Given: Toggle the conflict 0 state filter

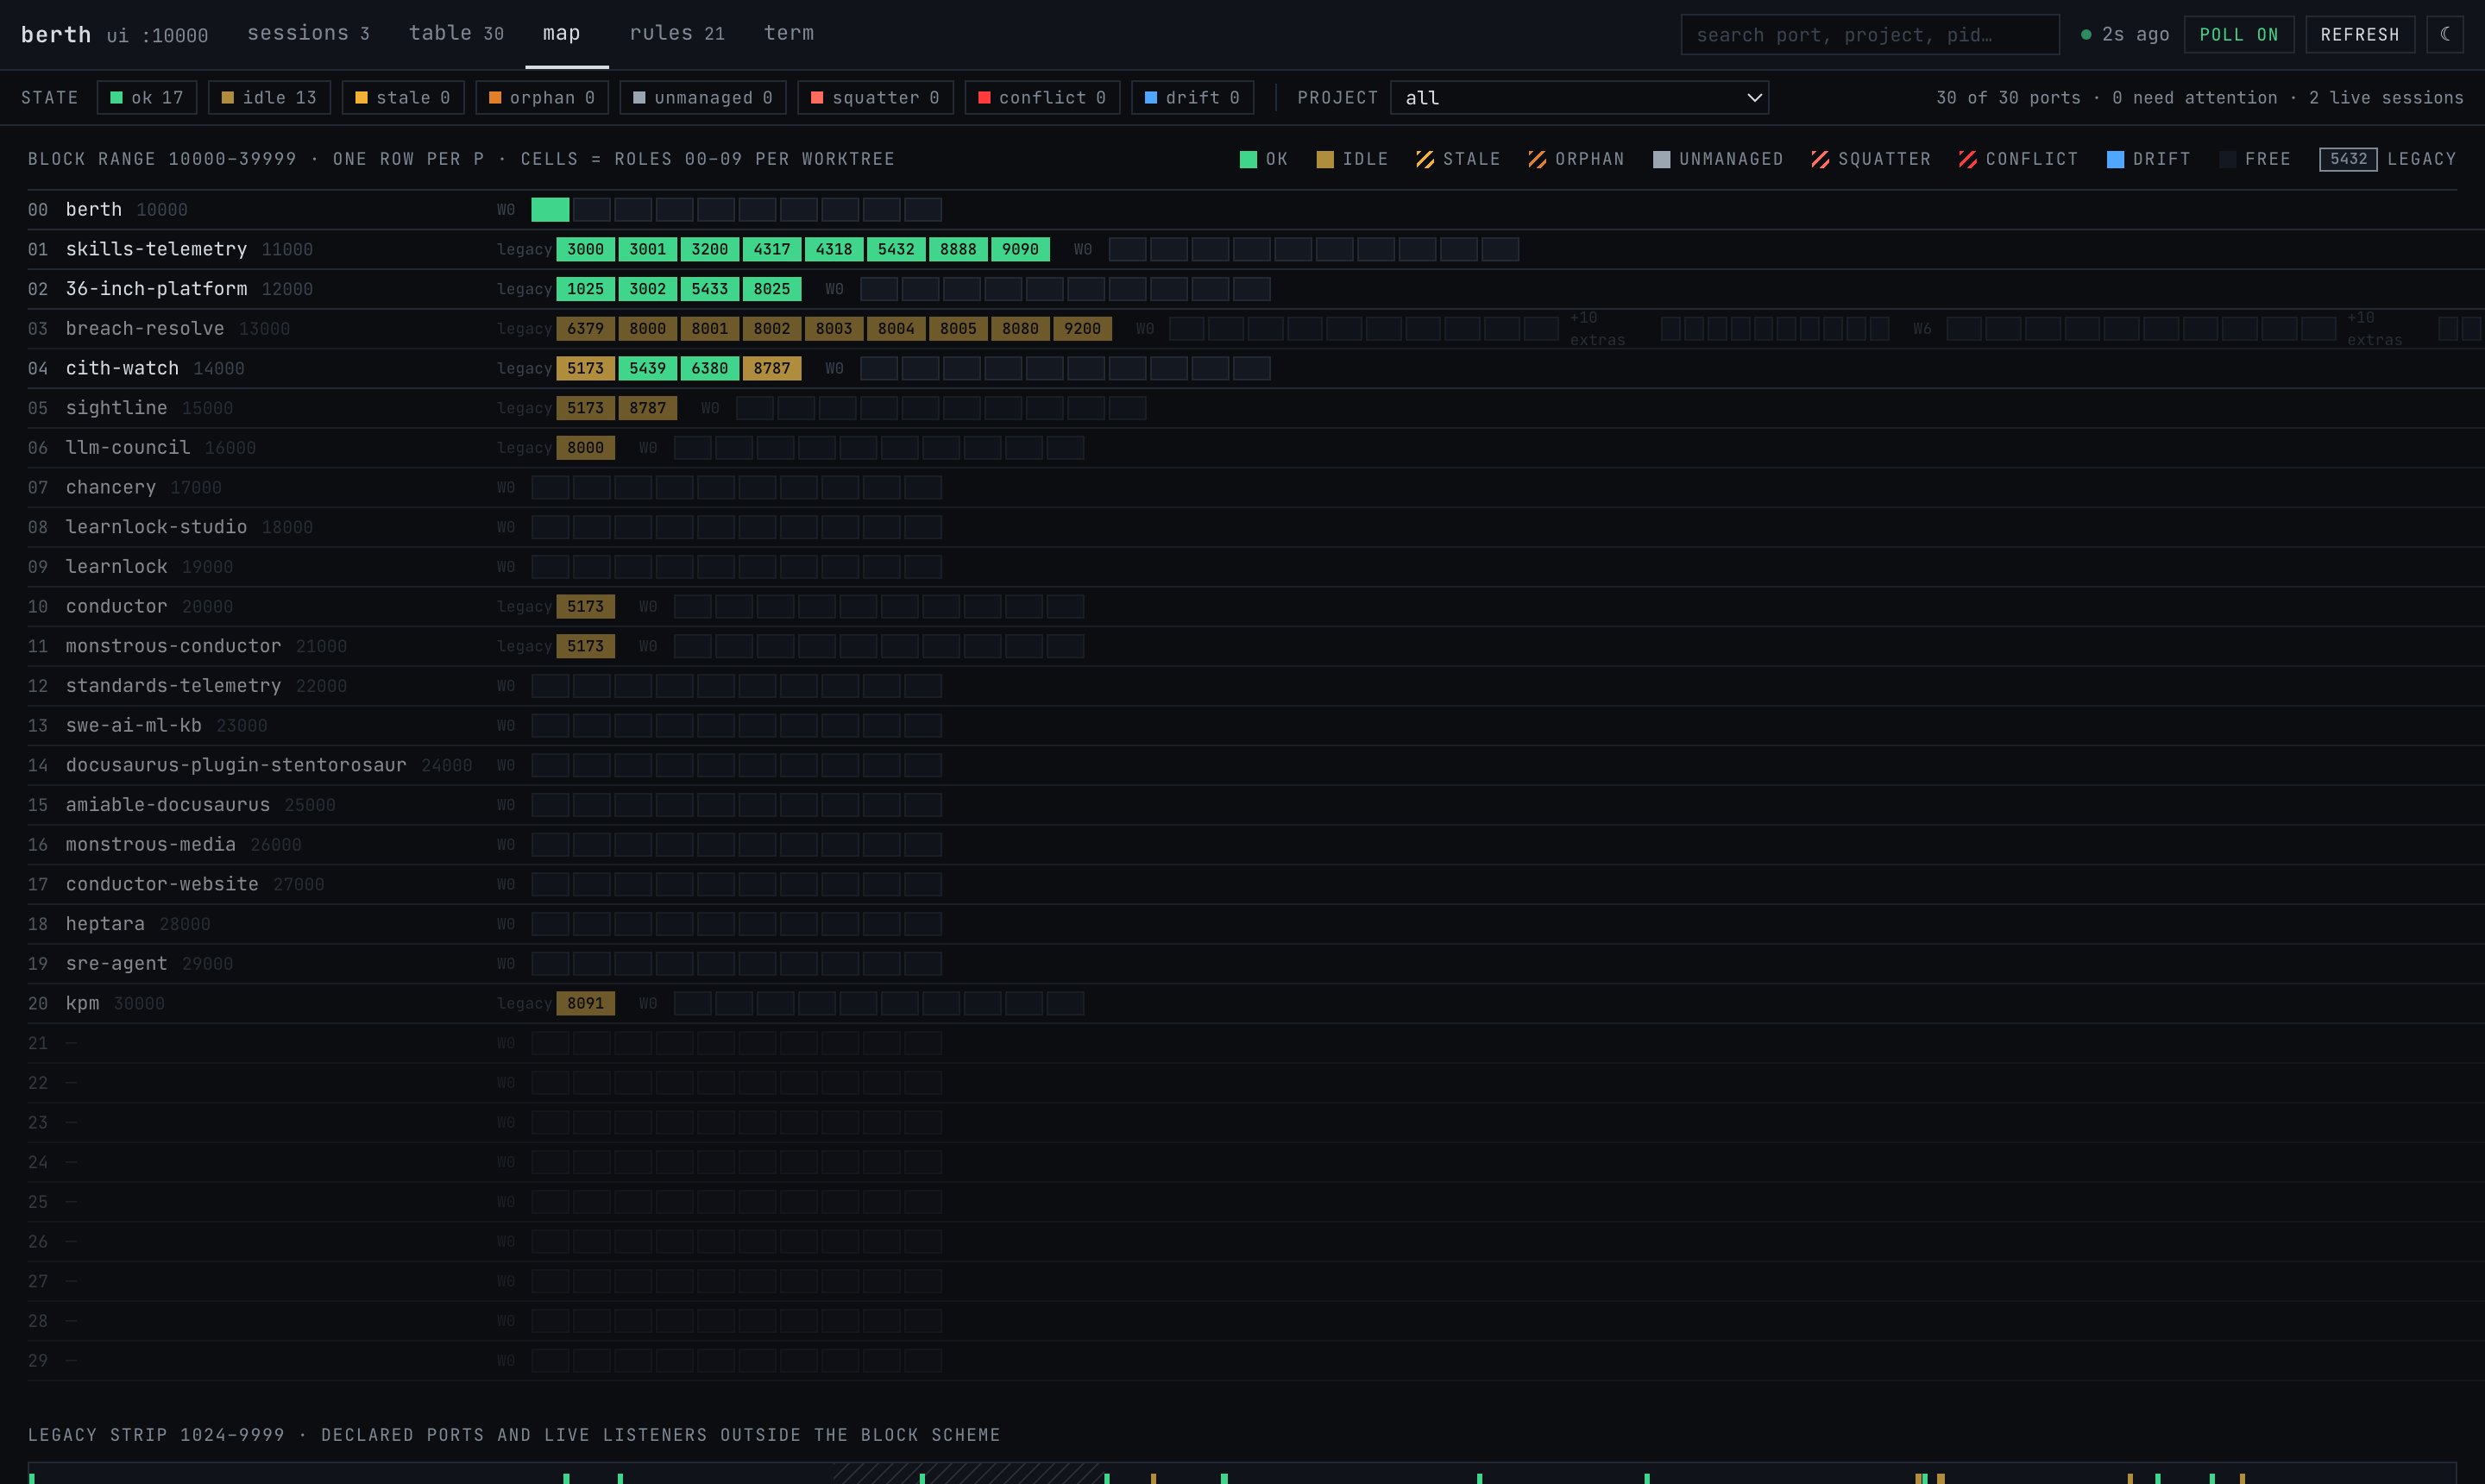Looking at the screenshot, I should (x=1042, y=97).
